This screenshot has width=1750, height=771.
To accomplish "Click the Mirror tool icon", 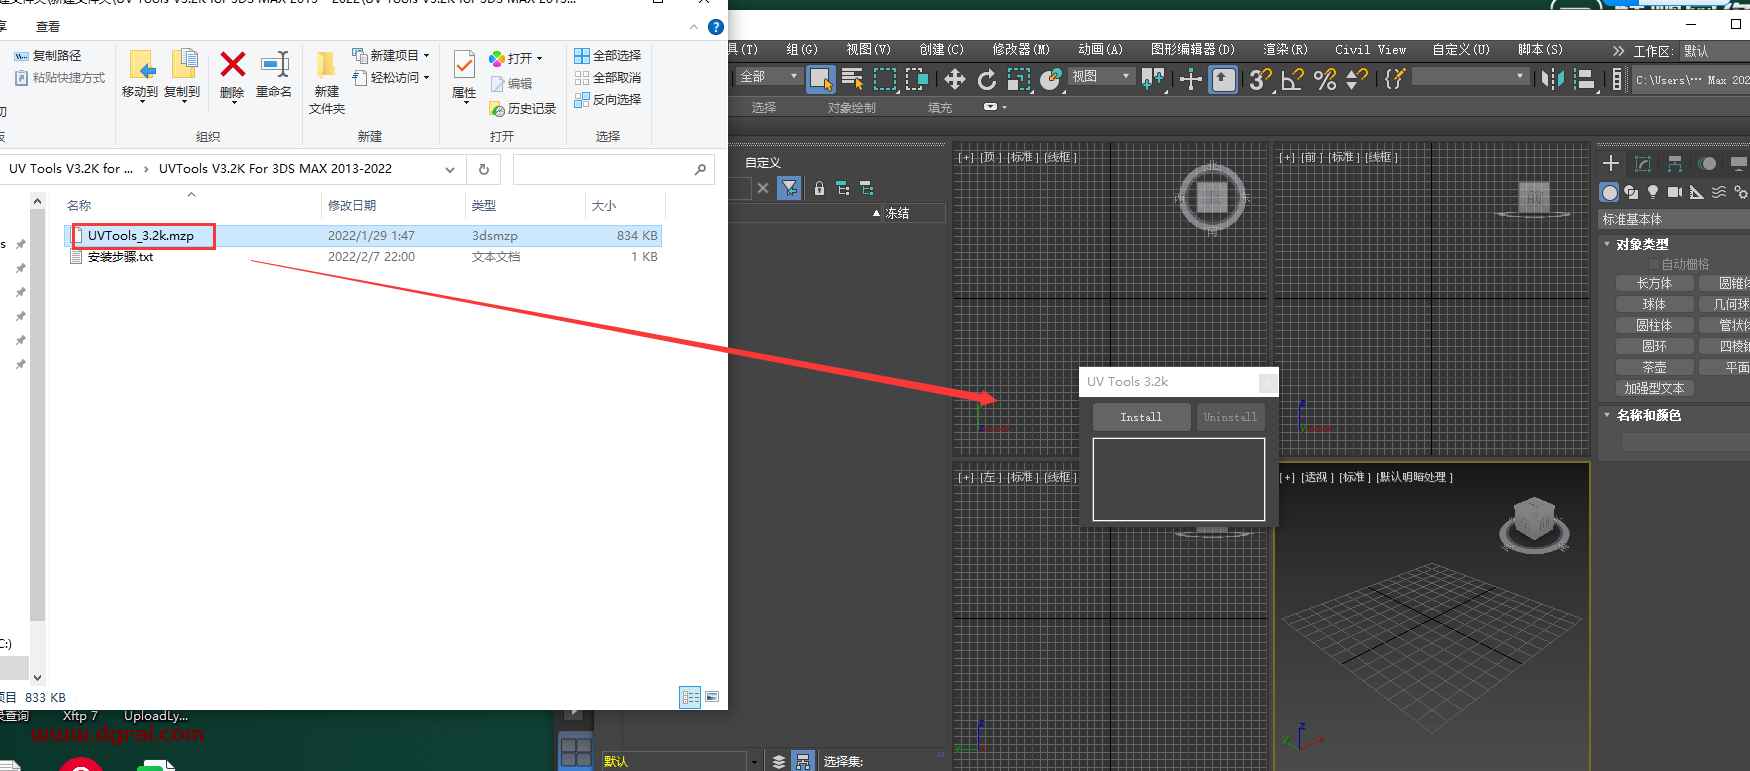I will click(x=1552, y=79).
